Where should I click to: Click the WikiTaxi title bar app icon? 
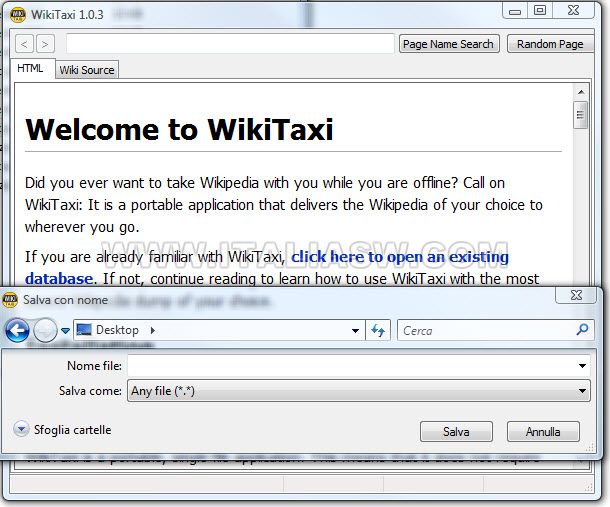coord(18,15)
